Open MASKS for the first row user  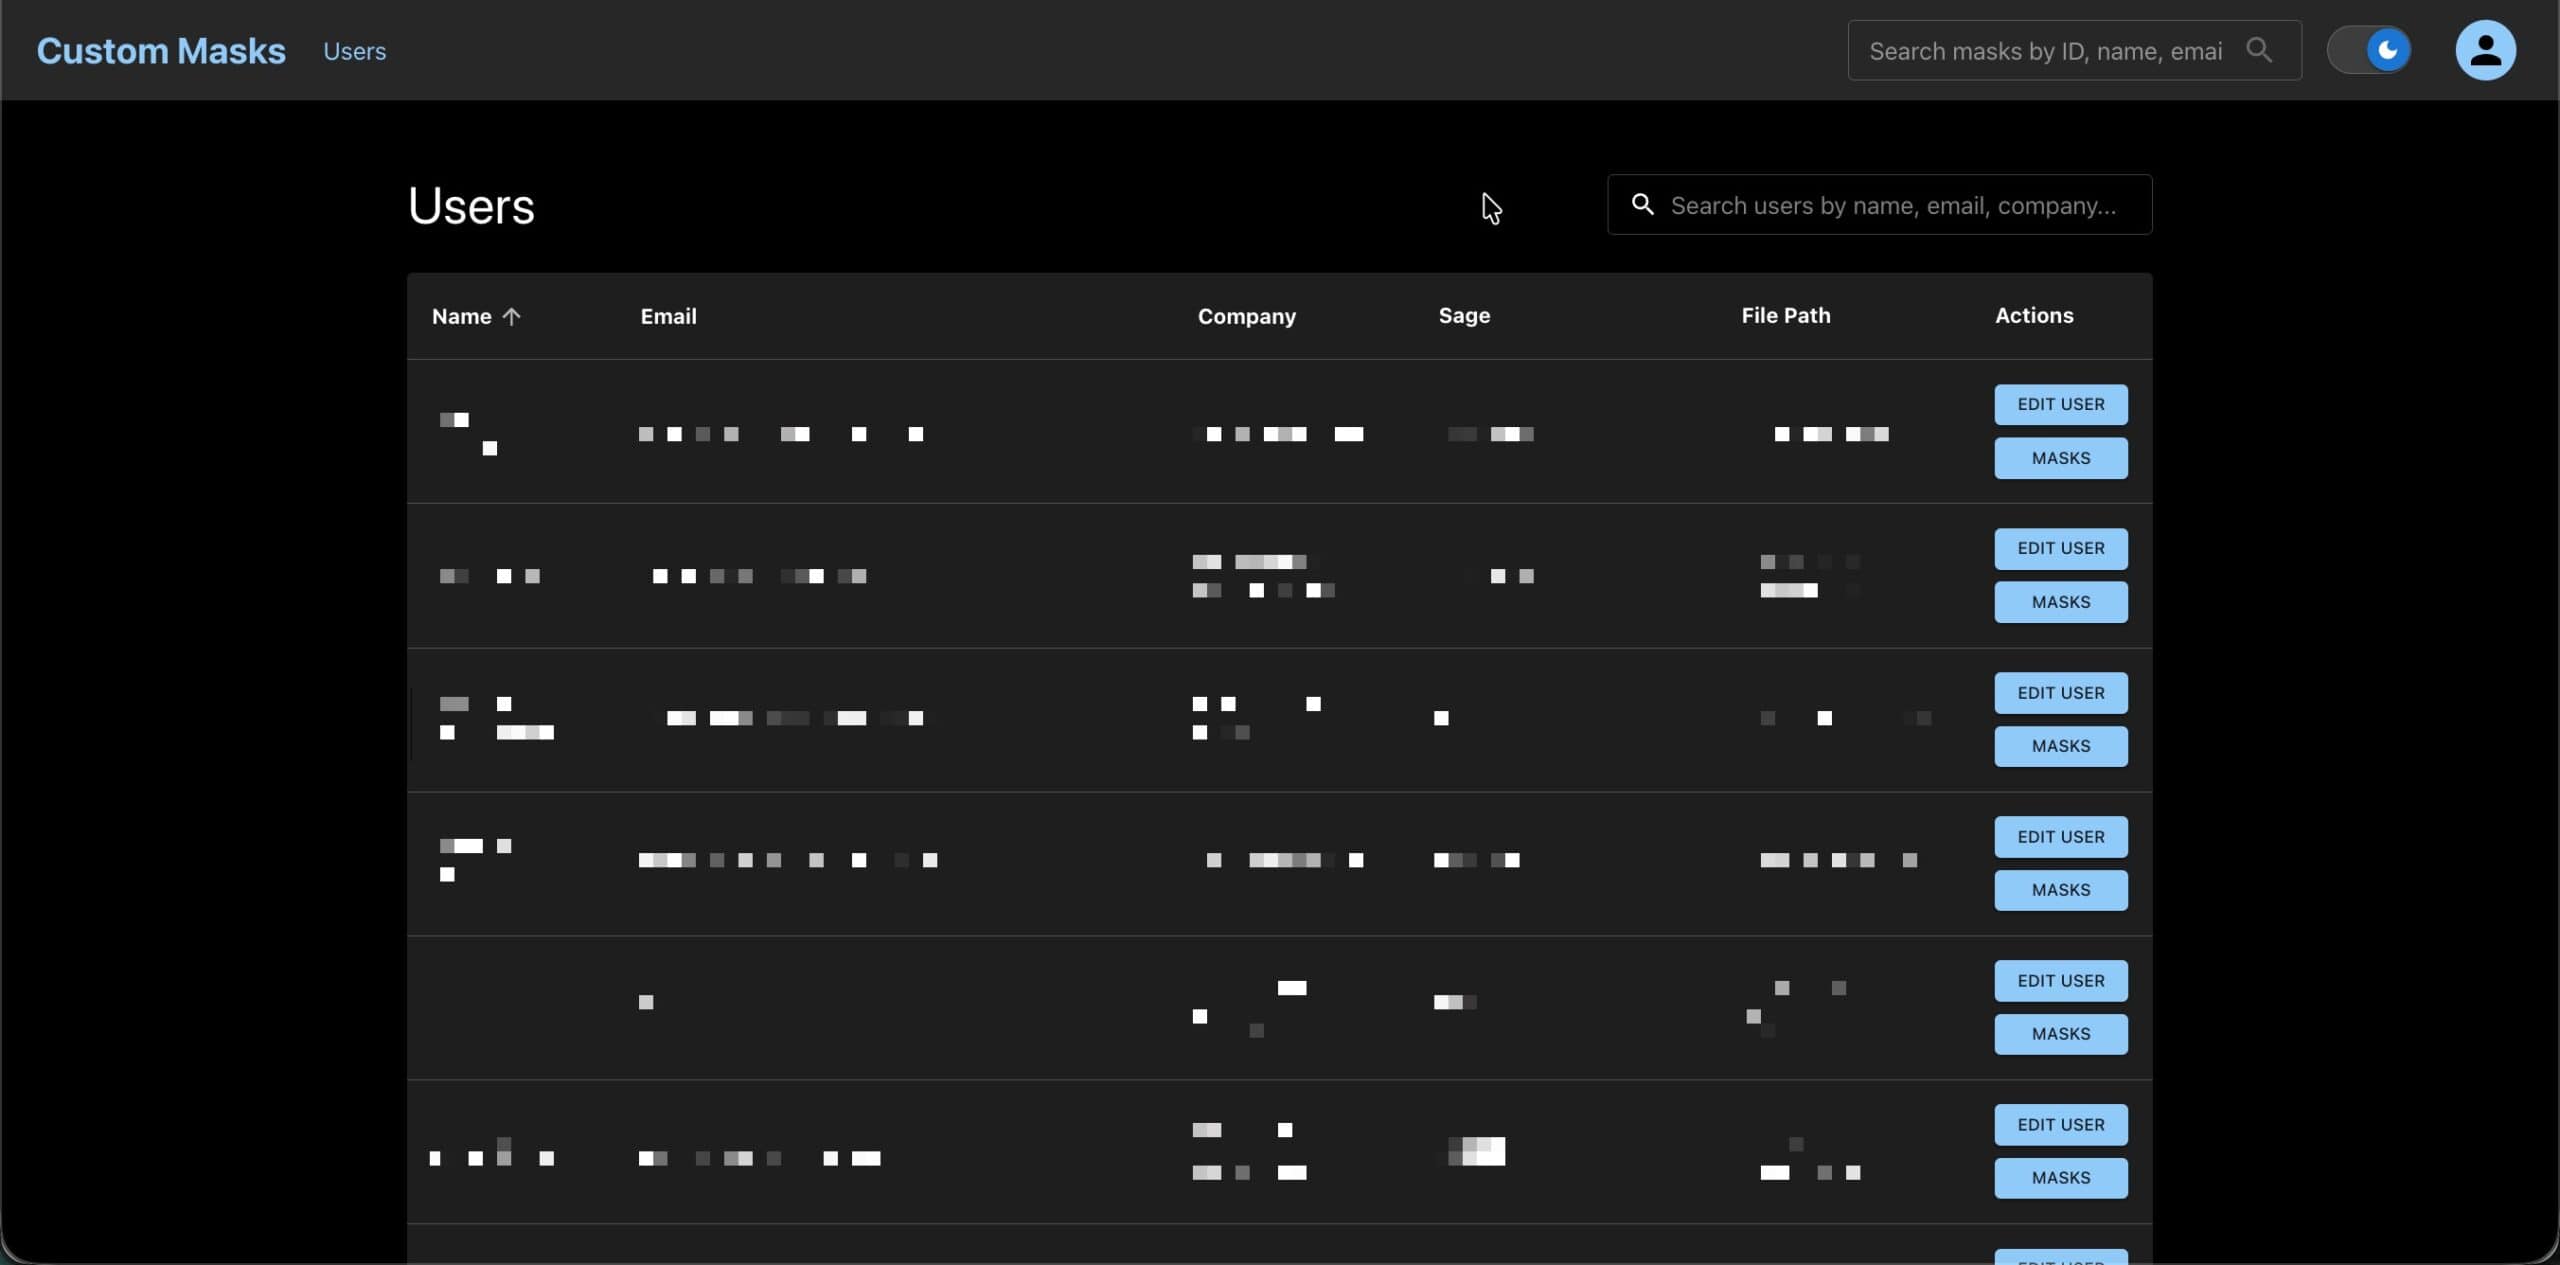tap(2060, 458)
